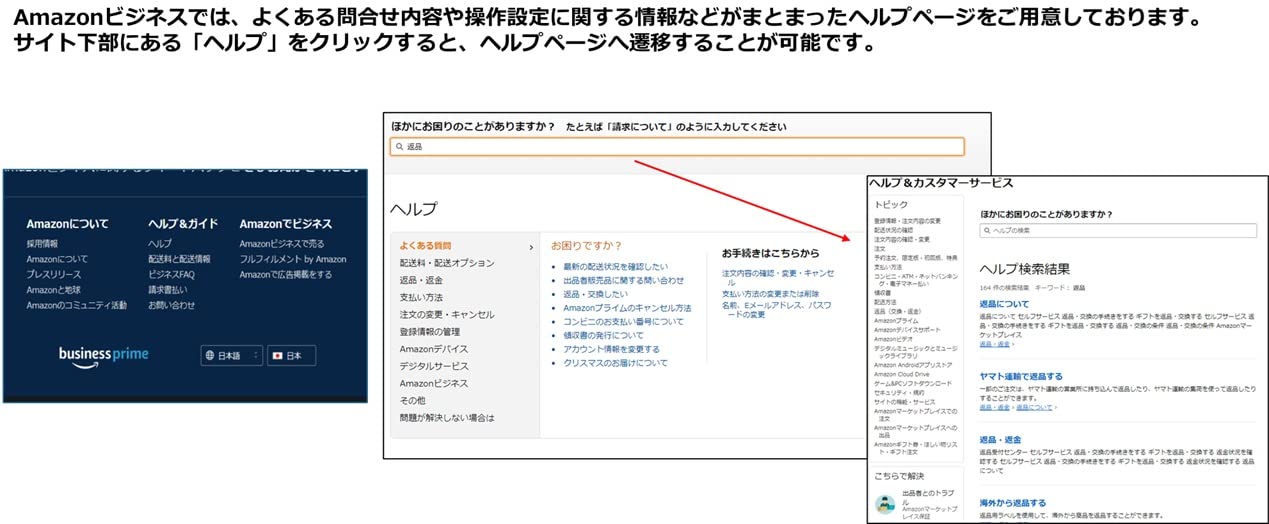The width and height of the screenshot is (1269, 524).
Task: Click the search field containing 返品
Action: (677, 147)
